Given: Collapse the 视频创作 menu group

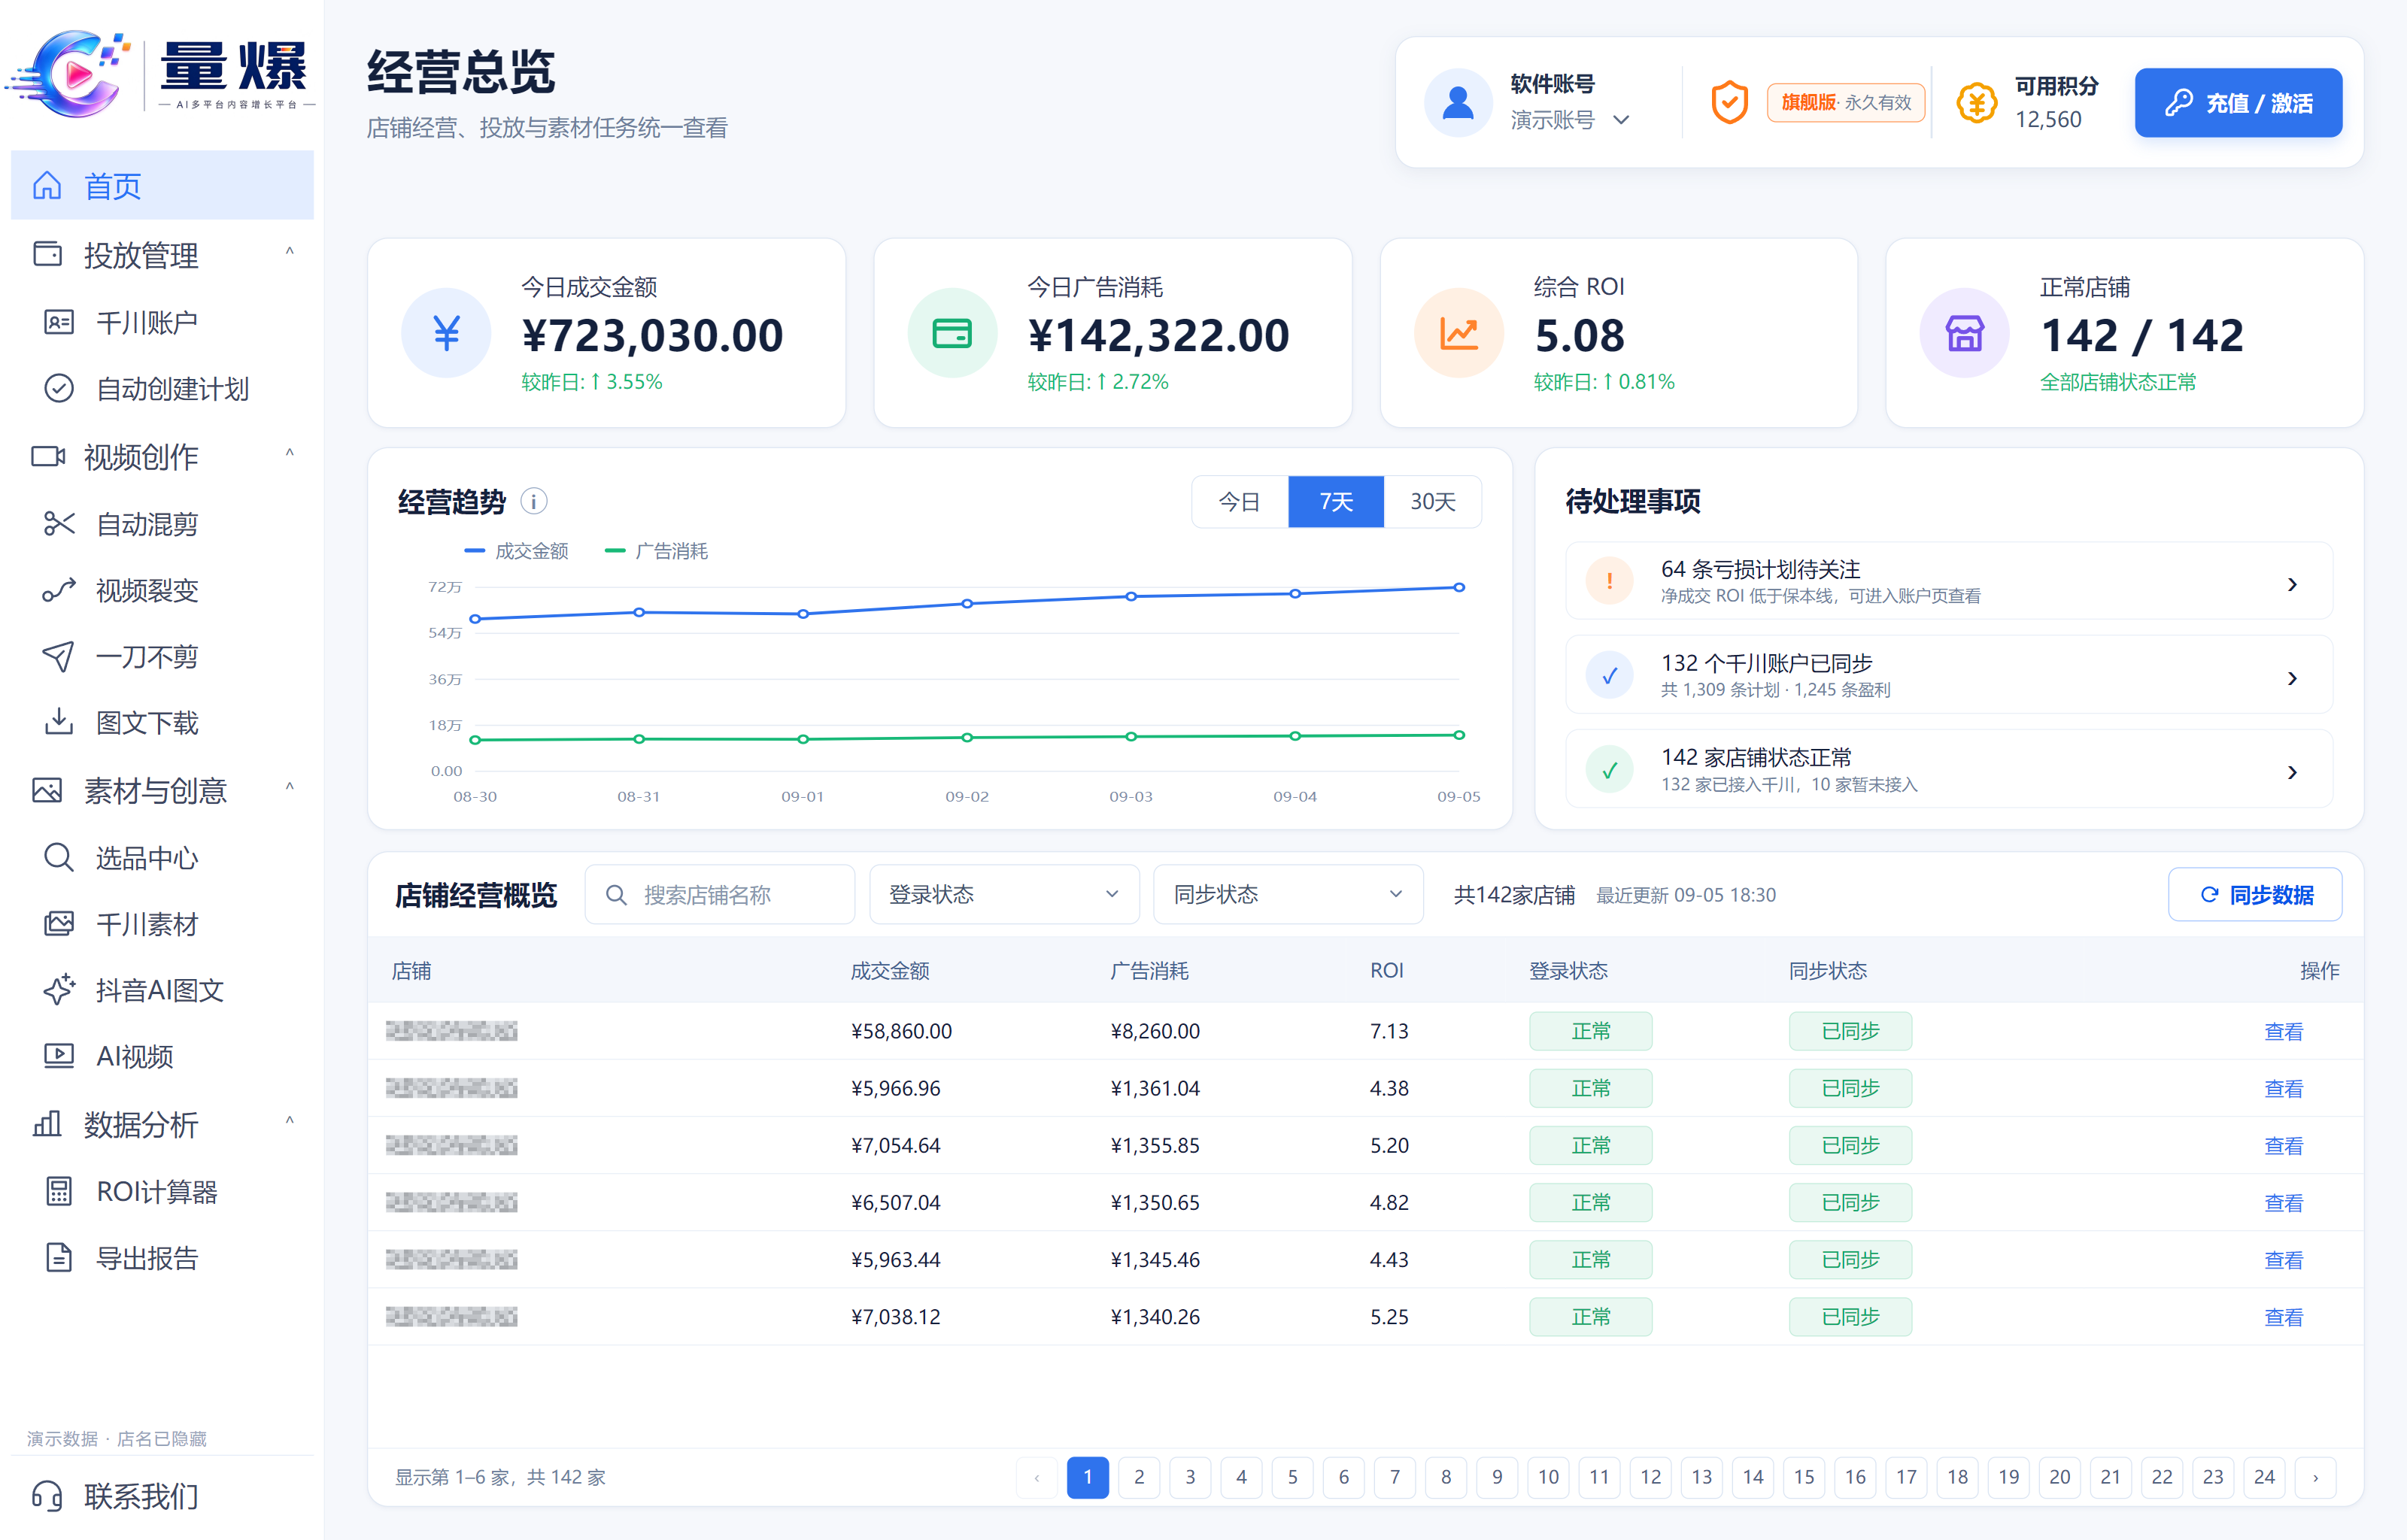Looking at the screenshot, I should click(x=289, y=454).
